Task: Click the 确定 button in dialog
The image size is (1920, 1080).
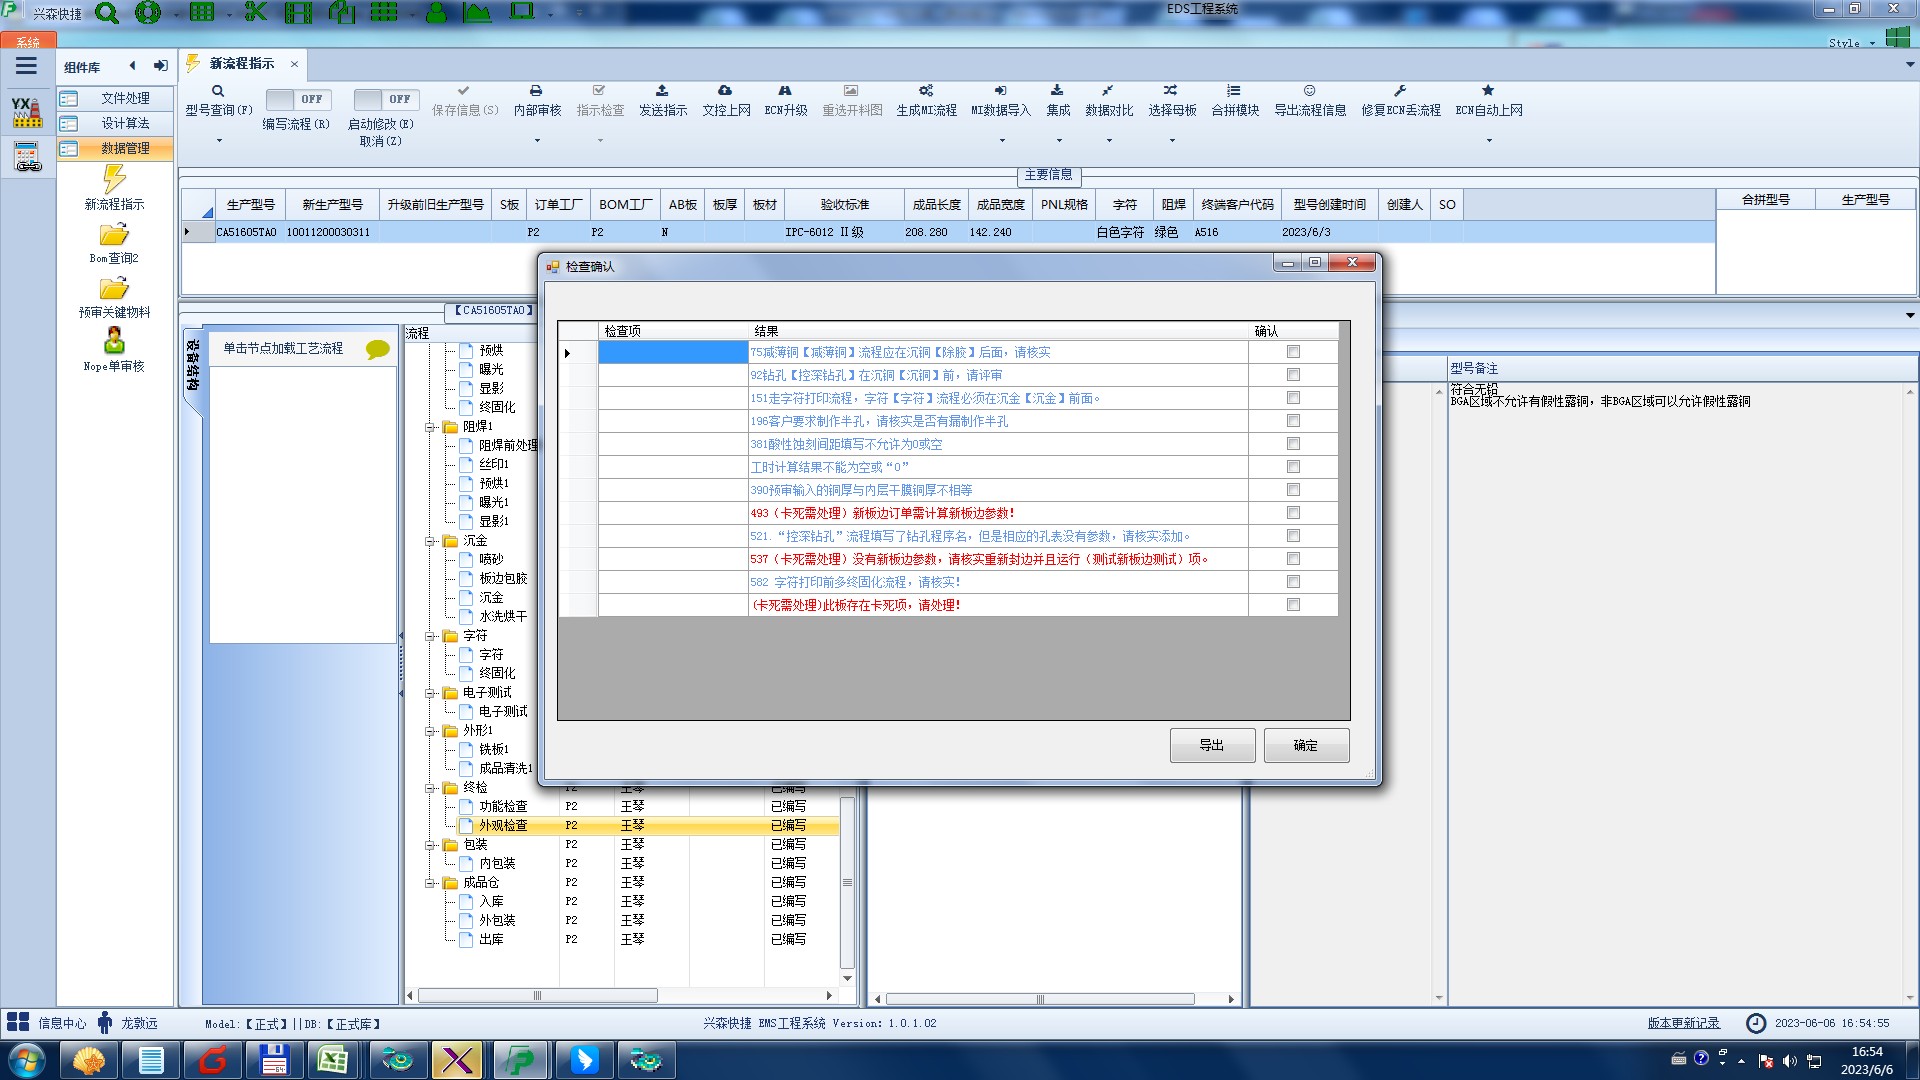Action: click(1305, 746)
